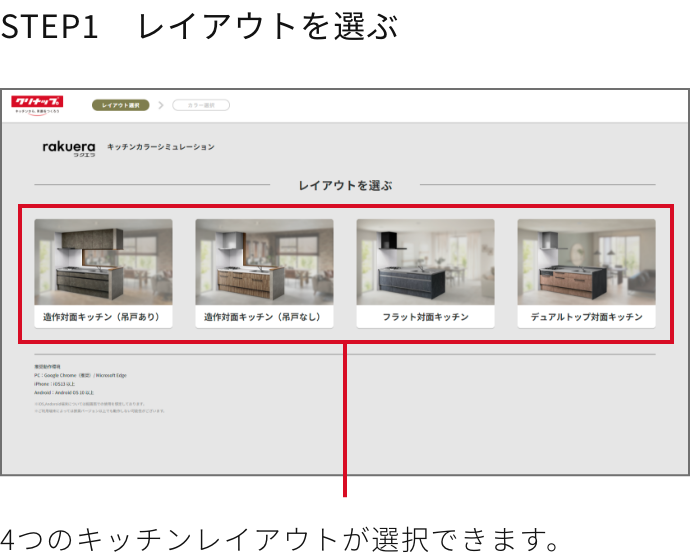This screenshot has width=690, height=558.
Task: Select the レイアウト選択 step pill
Action: point(121,105)
